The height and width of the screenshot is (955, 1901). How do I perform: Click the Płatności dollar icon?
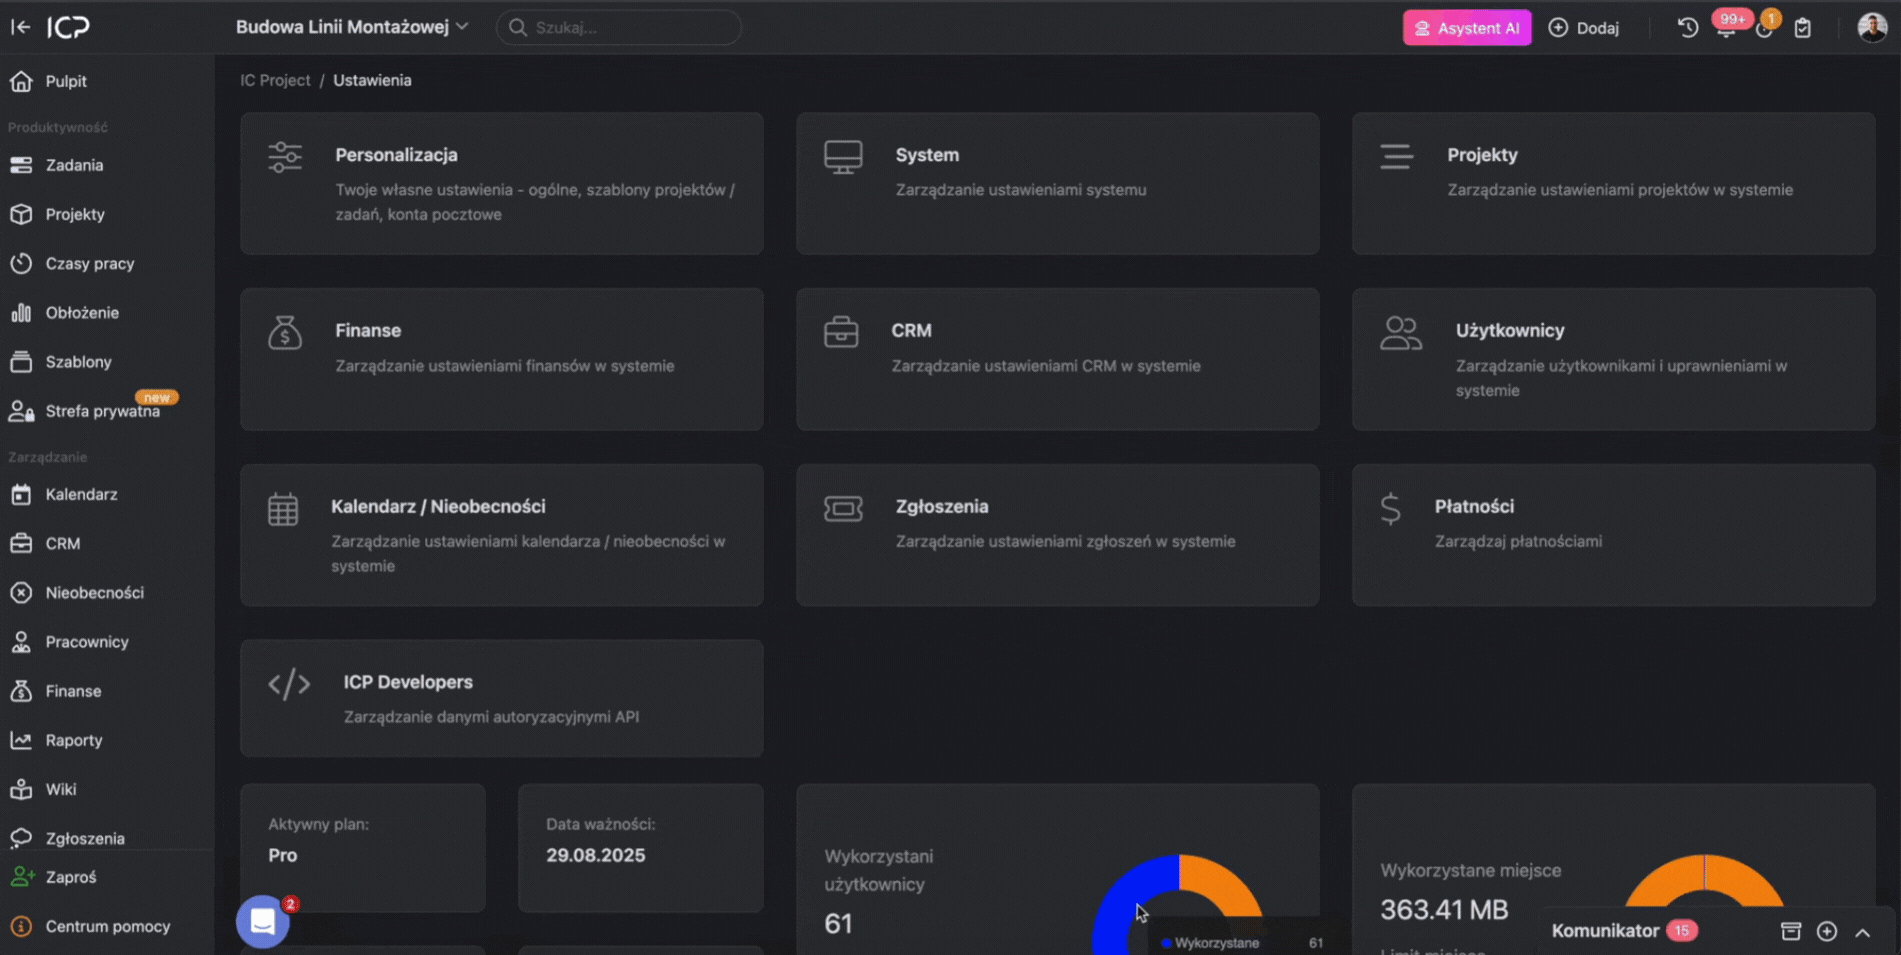click(1390, 509)
